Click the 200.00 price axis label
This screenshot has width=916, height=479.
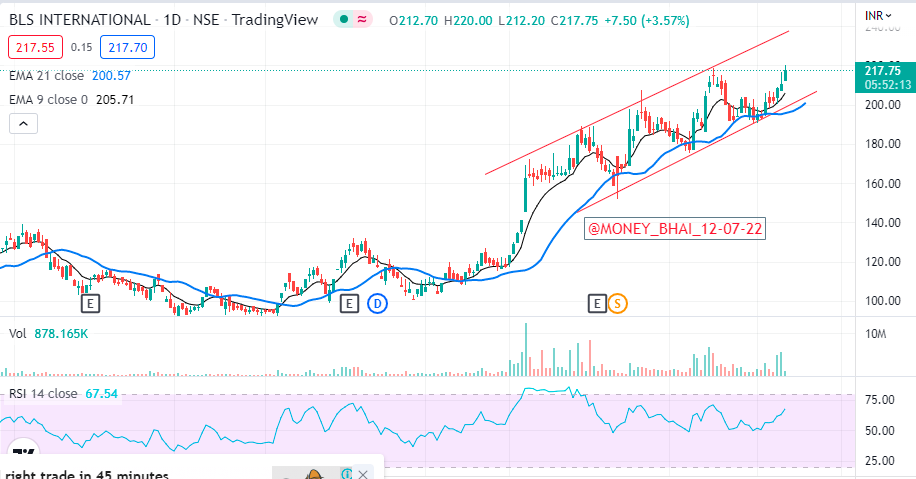click(883, 105)
